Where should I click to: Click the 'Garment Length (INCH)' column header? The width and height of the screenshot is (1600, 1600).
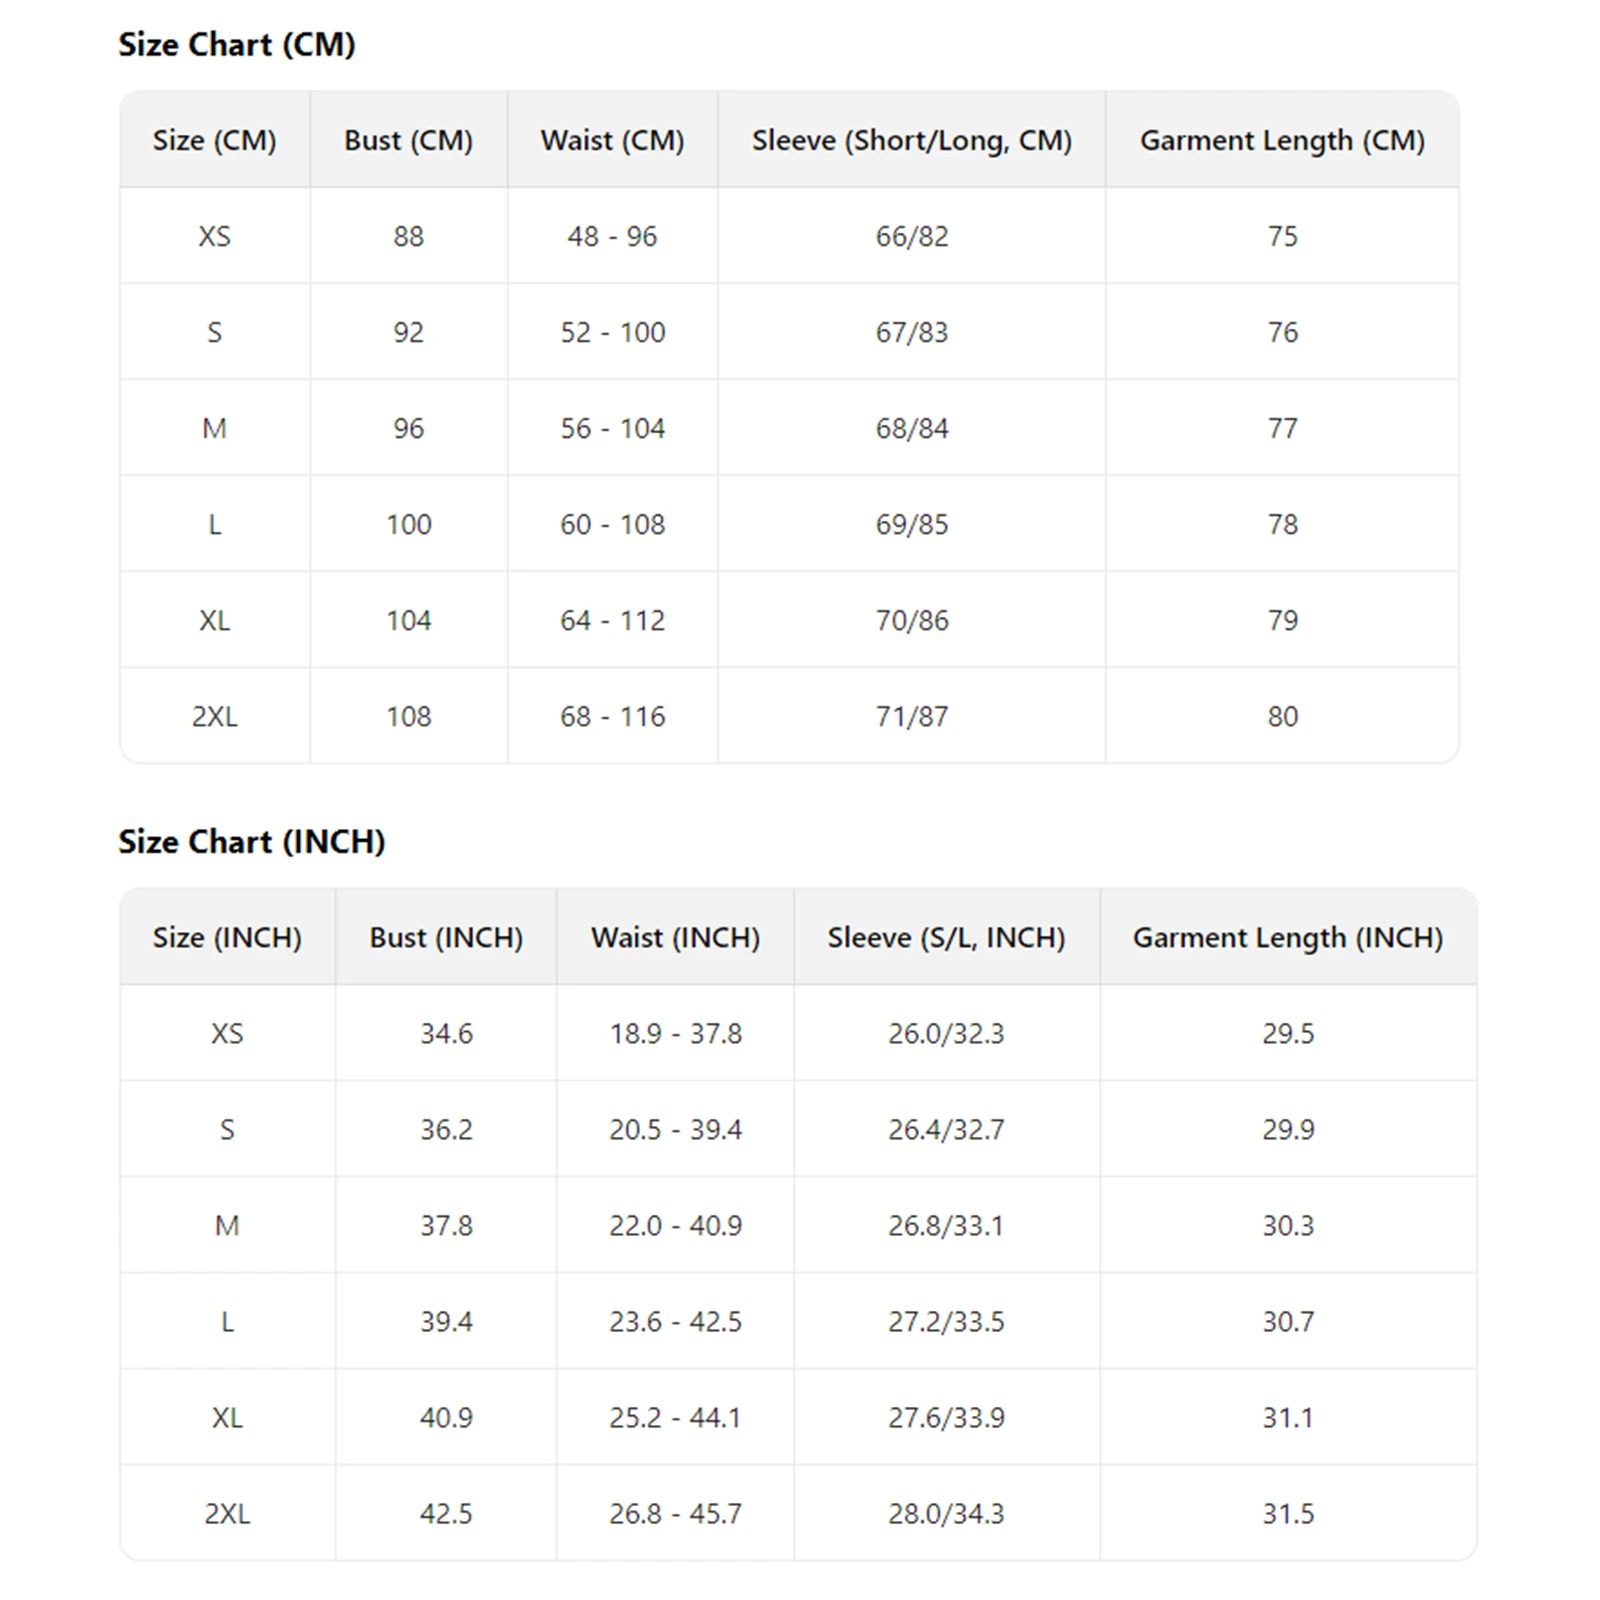[1287, 938]
